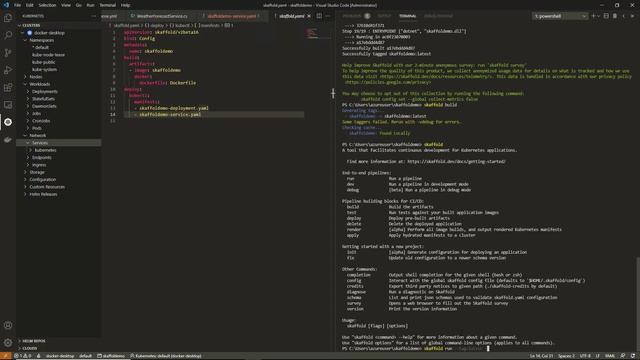The width and height of the screenshot is (640, 360).
Task: Open the Explorer view in activity bar
Action: click(x=8, y=18)
